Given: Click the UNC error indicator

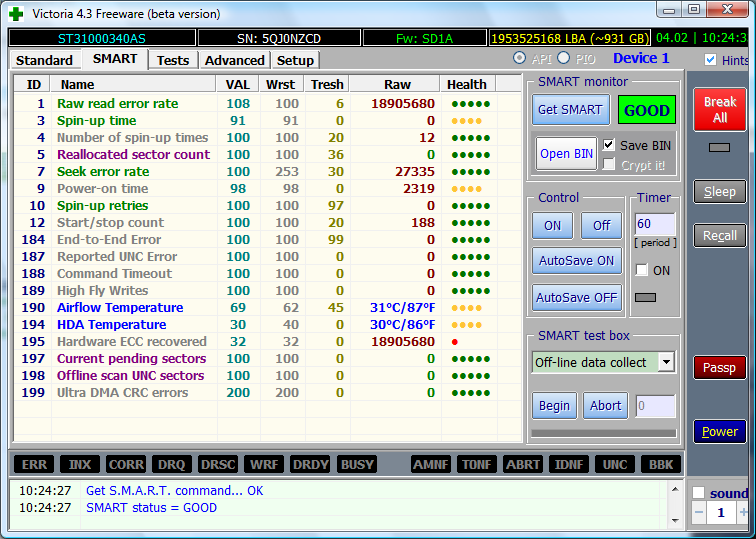Looking at the screenshot, I should pos(615,465).
